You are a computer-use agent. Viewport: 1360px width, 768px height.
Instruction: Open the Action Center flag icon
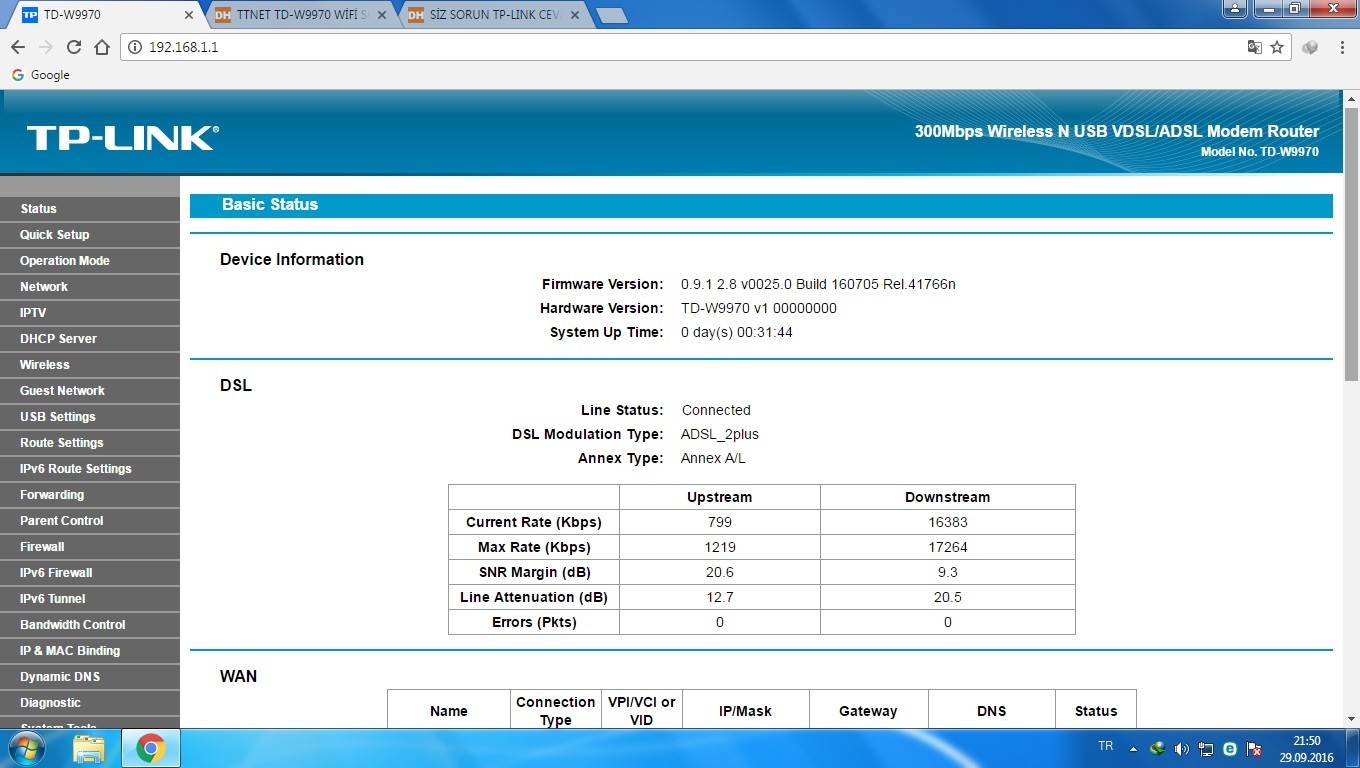pos(1254,748)
